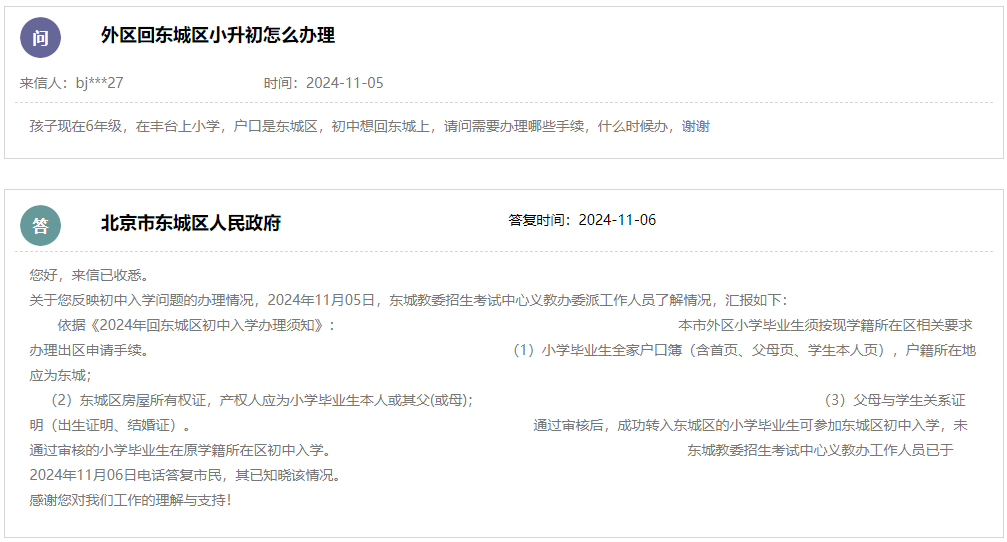Click the sentence starting with 本市外区小学毕业生

coord(825,325)
